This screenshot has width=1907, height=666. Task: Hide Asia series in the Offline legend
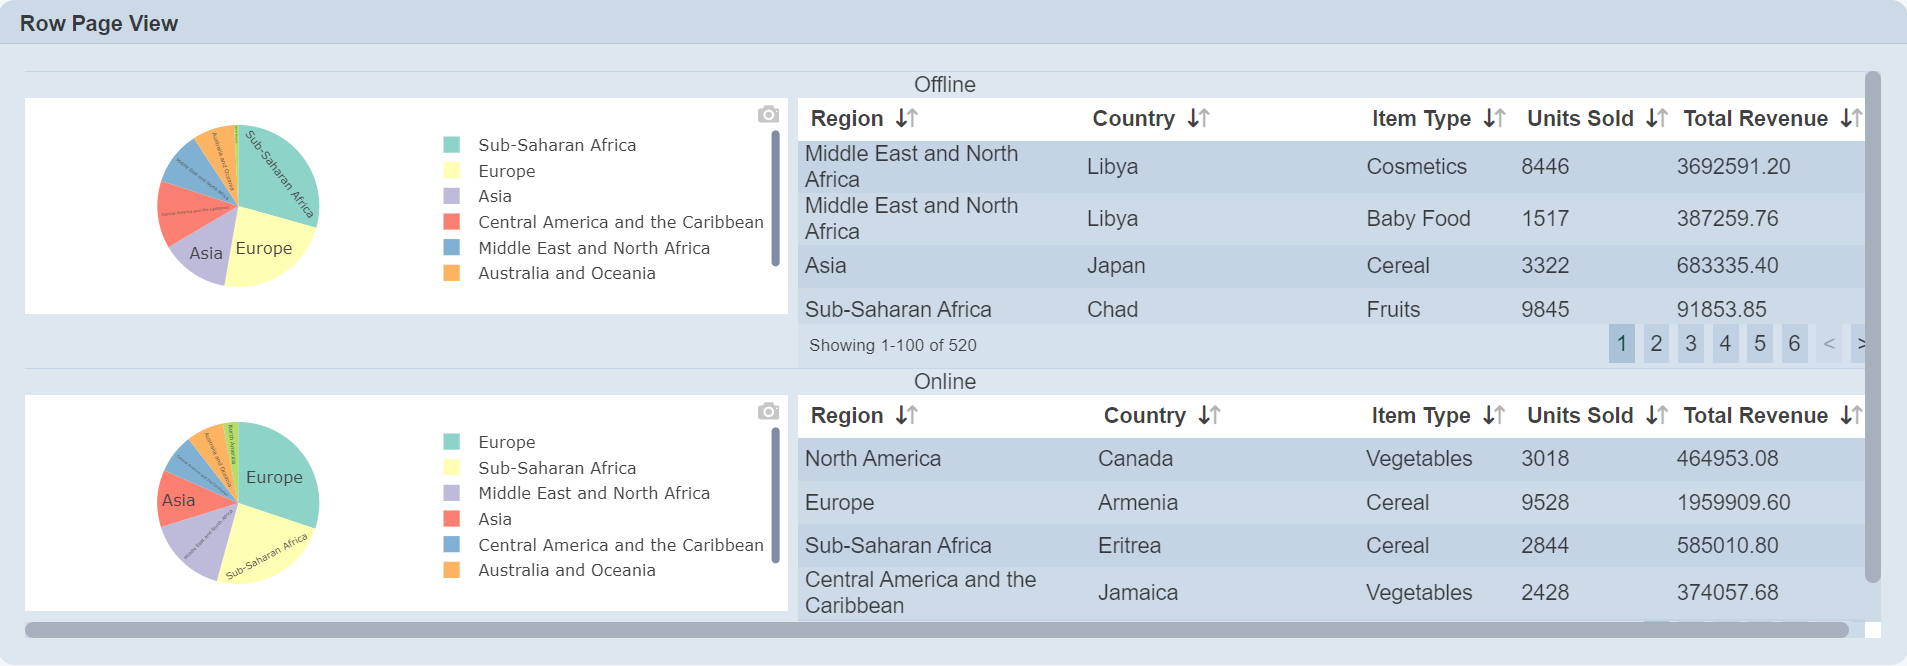coord(494,197)
